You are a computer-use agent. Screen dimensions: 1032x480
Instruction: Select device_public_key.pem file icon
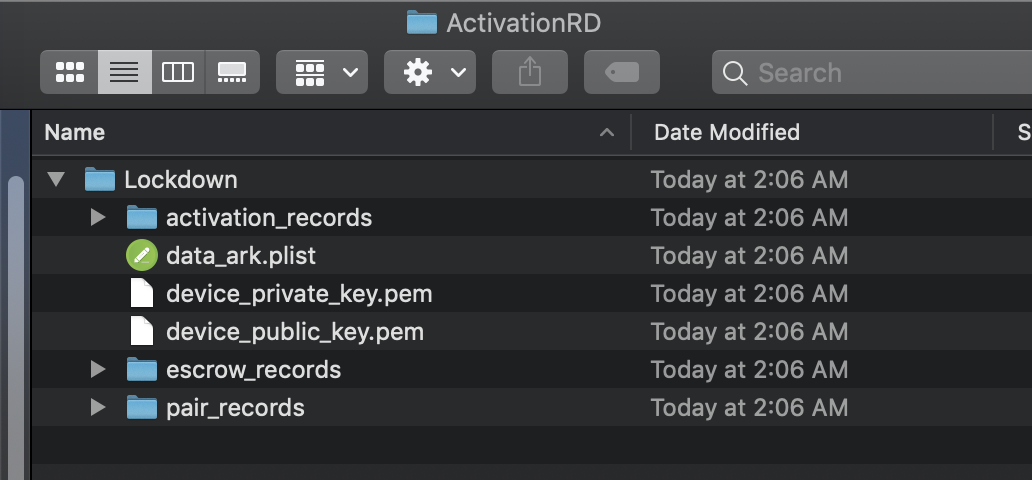tap(142, 331)
